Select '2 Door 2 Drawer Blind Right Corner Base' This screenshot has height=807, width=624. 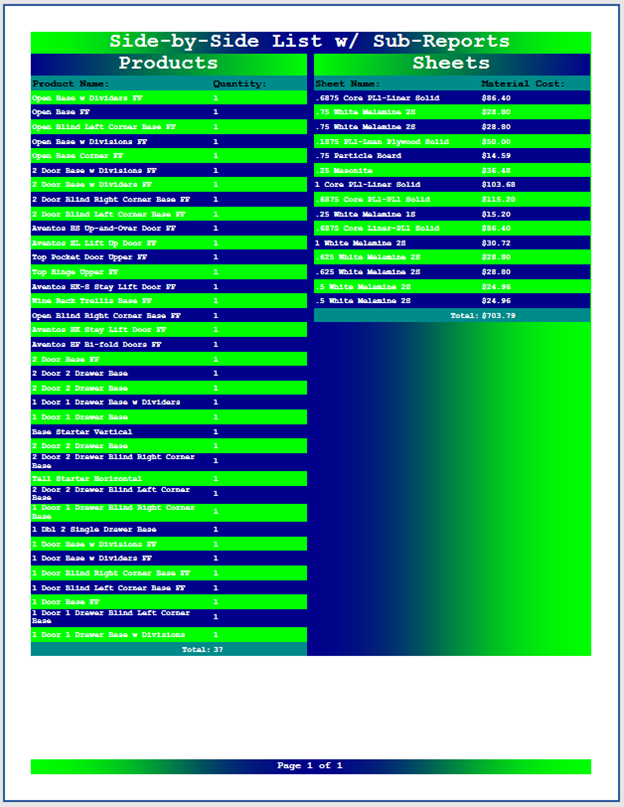pyautogui.click(x=113, y=461)
